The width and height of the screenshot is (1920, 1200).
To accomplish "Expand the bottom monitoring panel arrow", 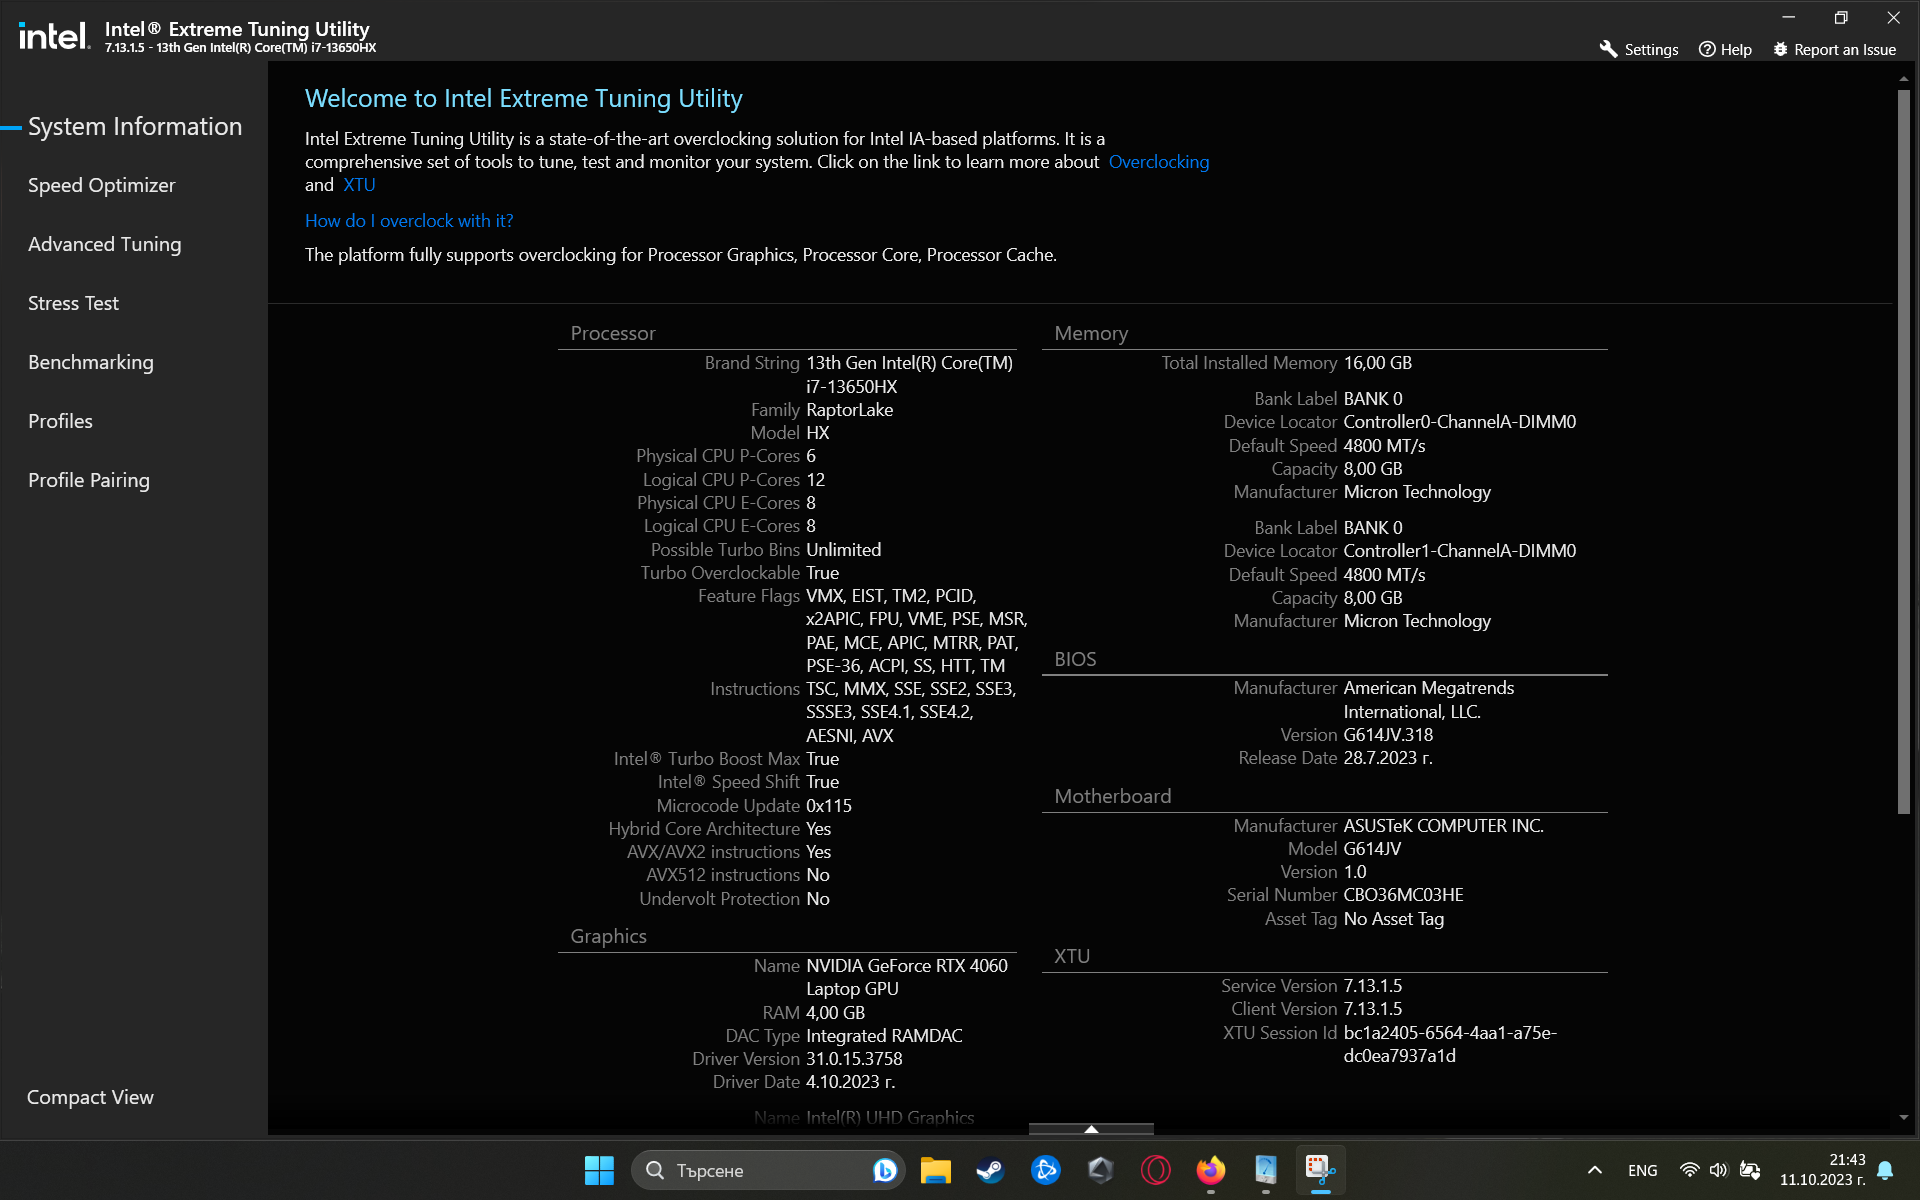I will 1091,1129.
